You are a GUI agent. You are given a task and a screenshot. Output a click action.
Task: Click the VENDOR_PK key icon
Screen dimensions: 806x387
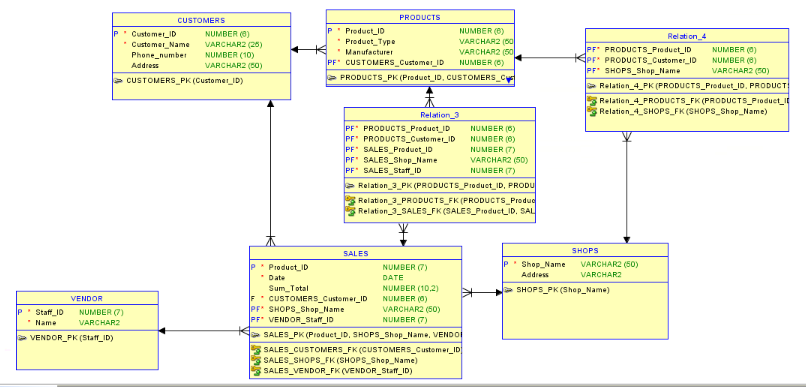(23, 338)
